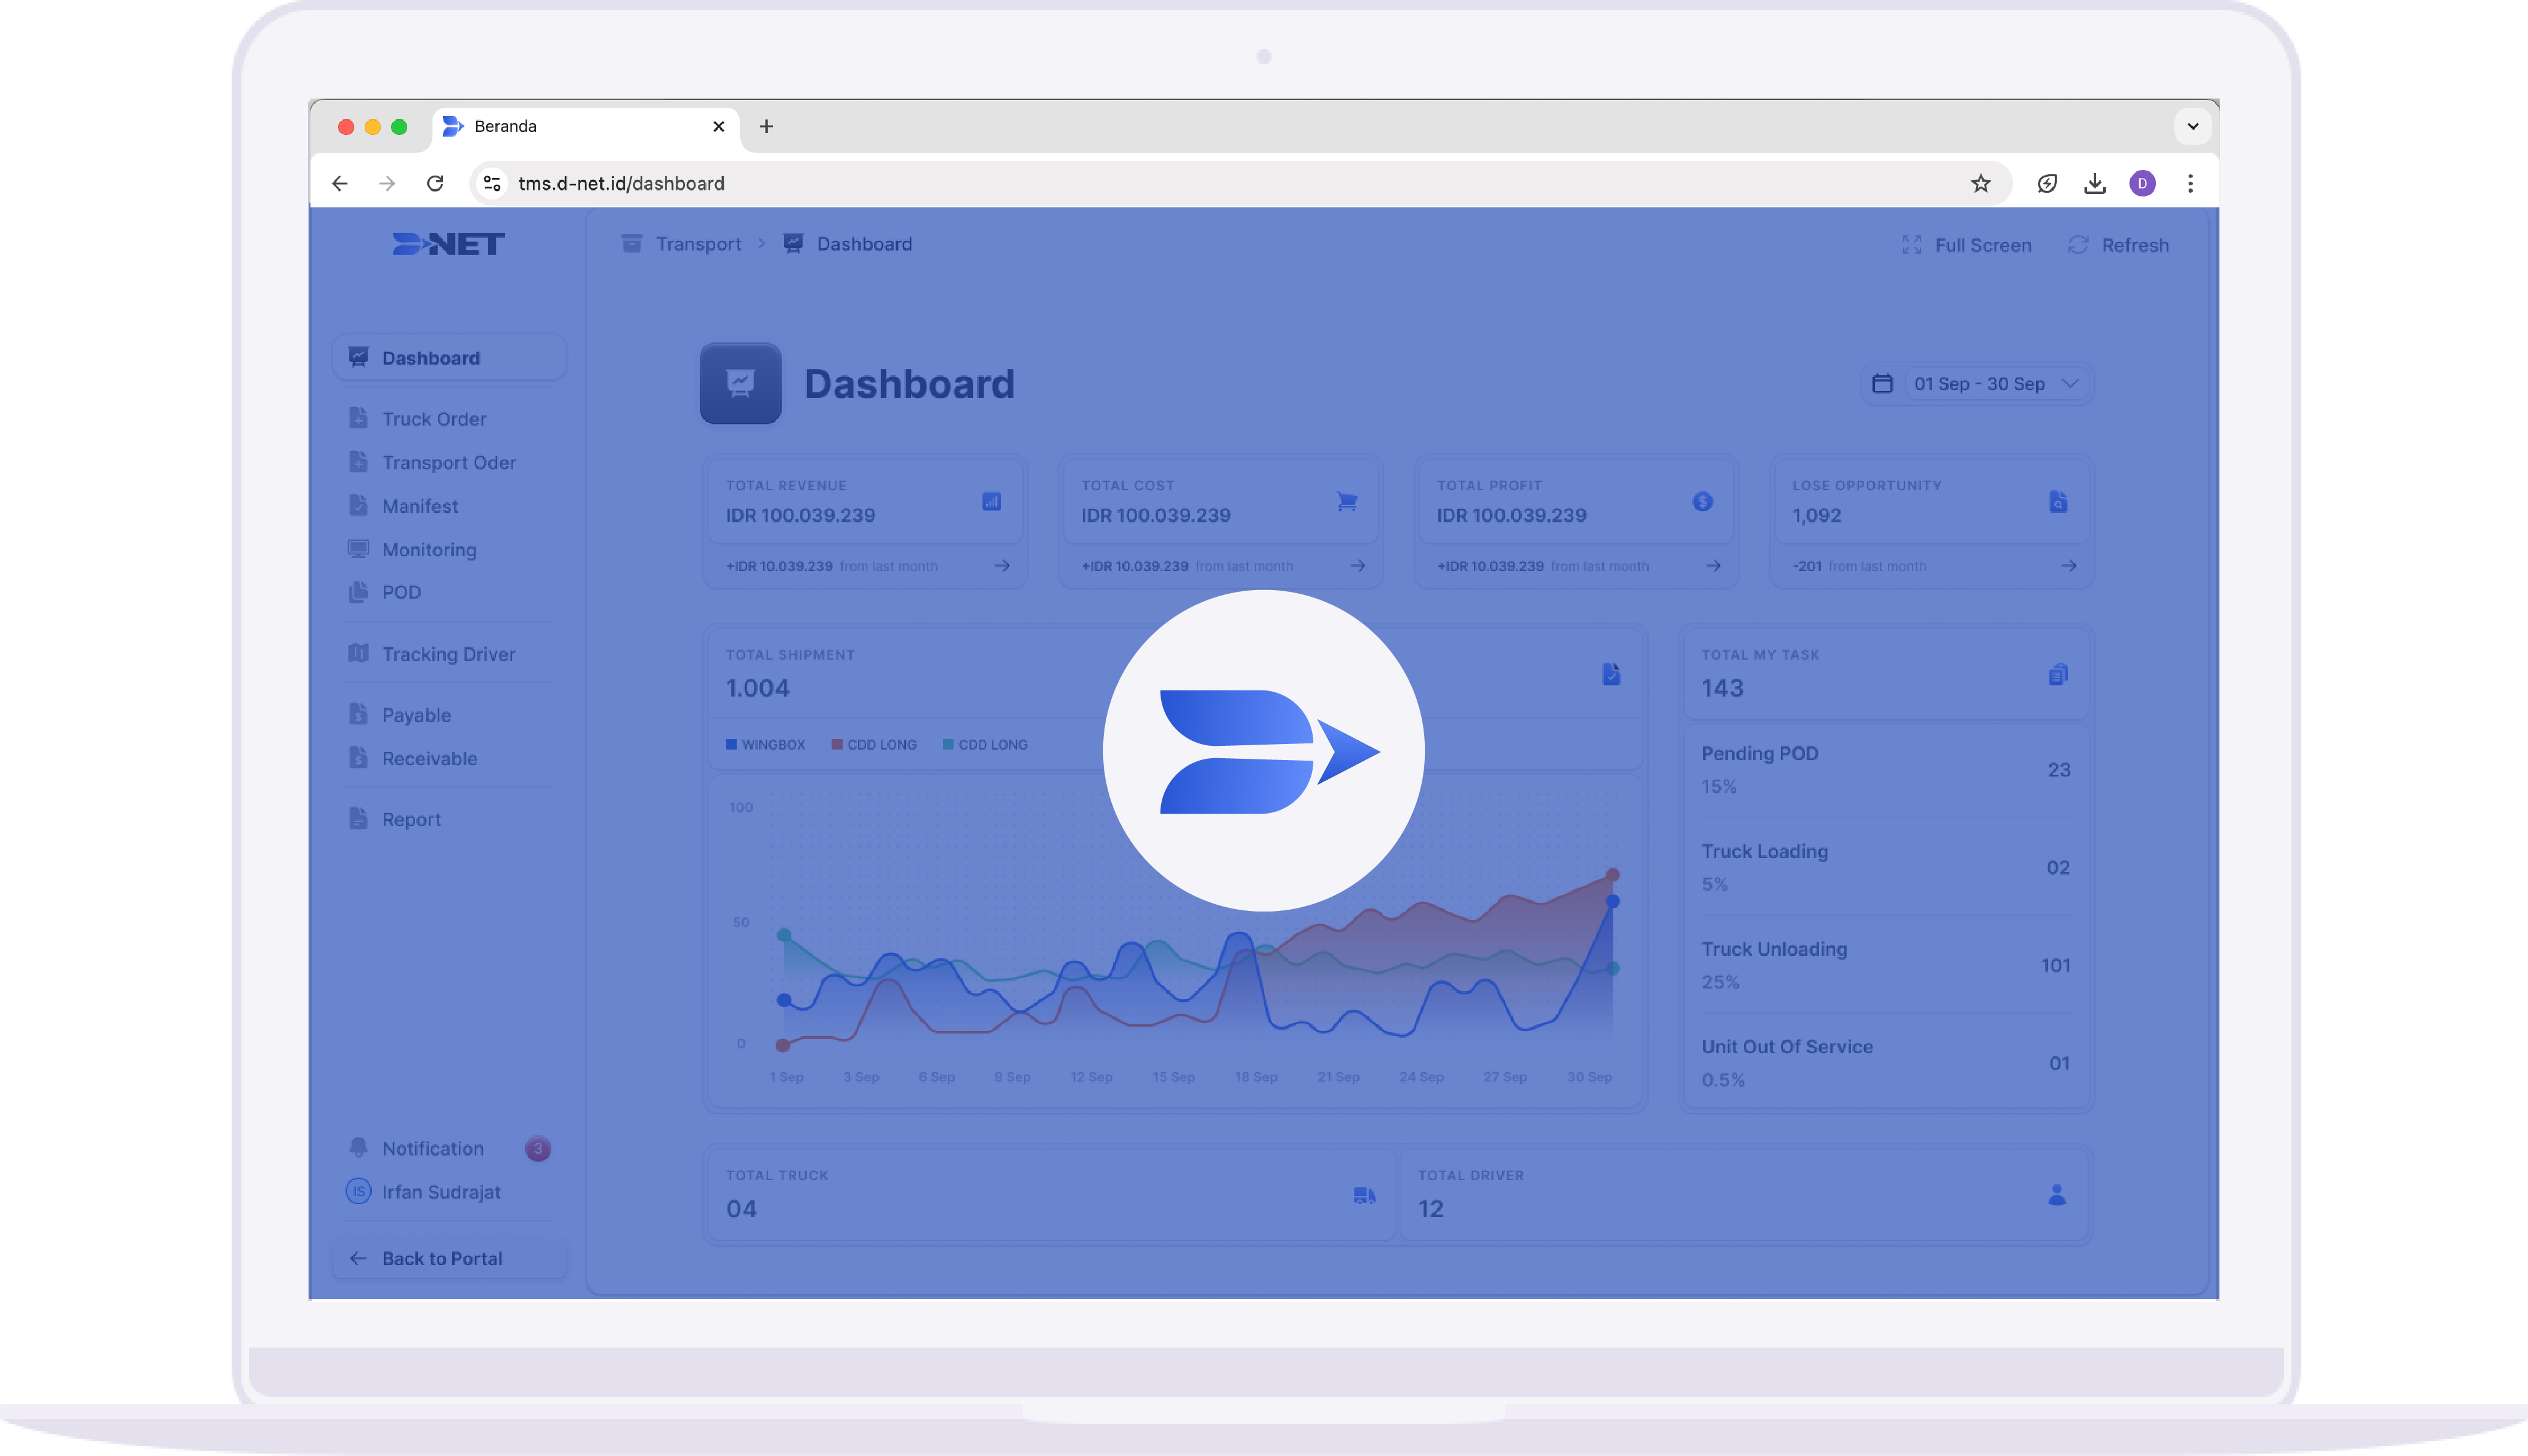This screenshot has height=1456, width=2528.
Task: Expand the browser tab search chevron
Action: point(2192,127)
